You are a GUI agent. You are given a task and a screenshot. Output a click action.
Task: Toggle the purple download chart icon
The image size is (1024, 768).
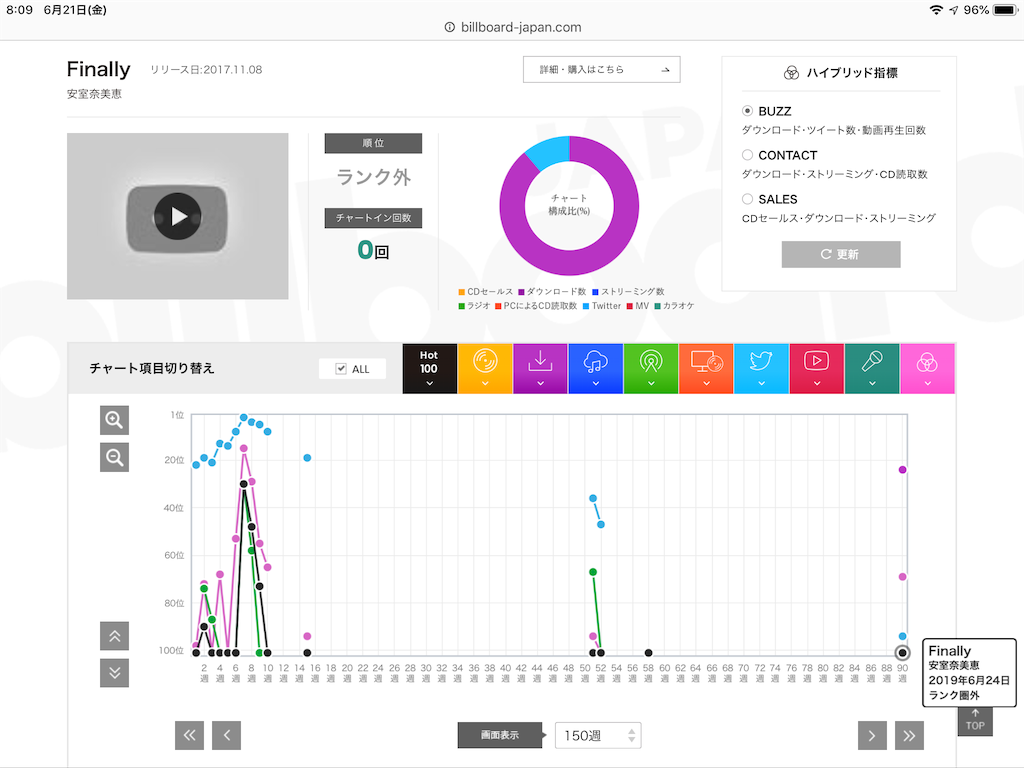[540, 368]
